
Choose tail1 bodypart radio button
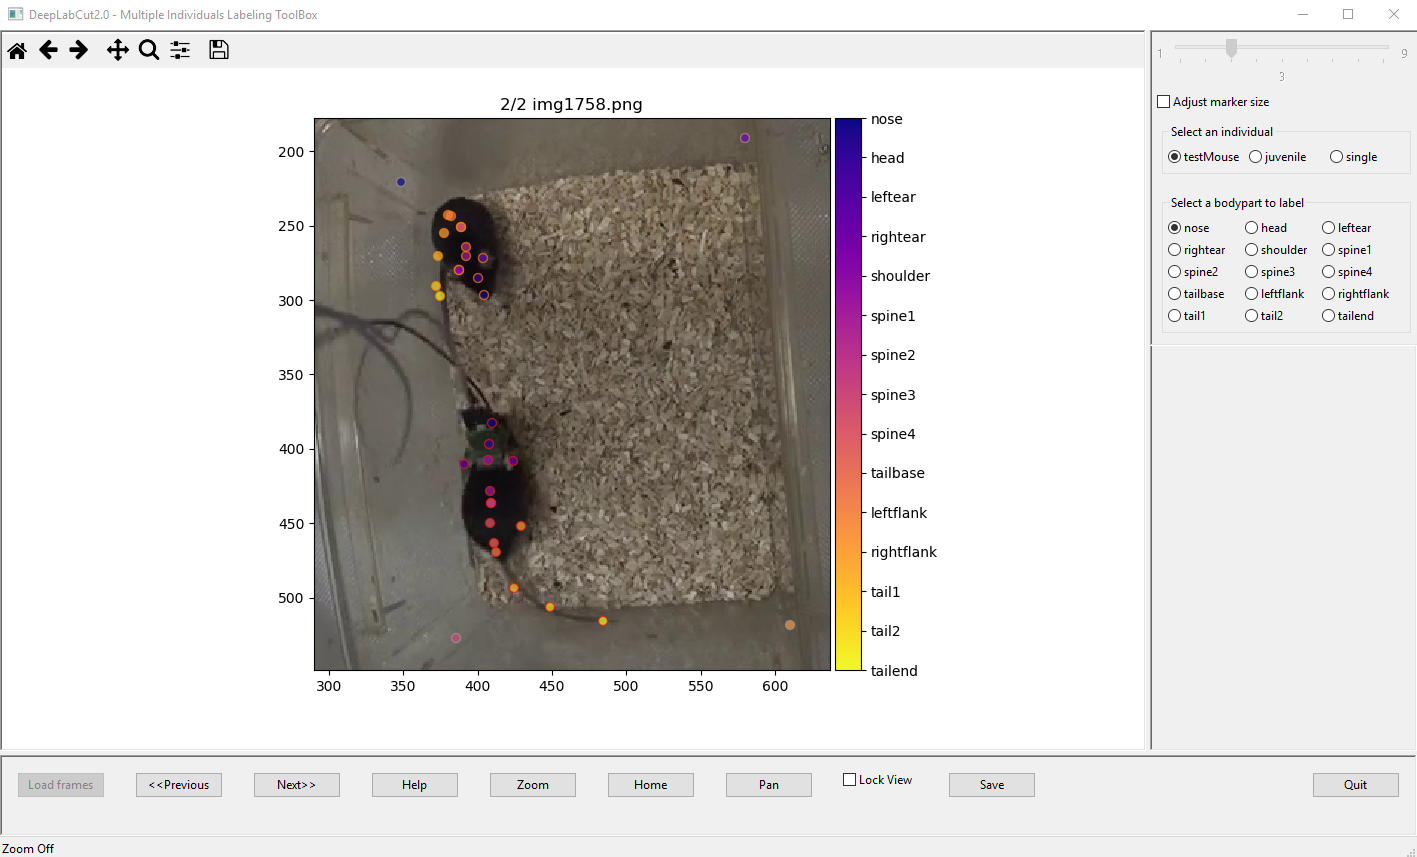coord(1174,316)
